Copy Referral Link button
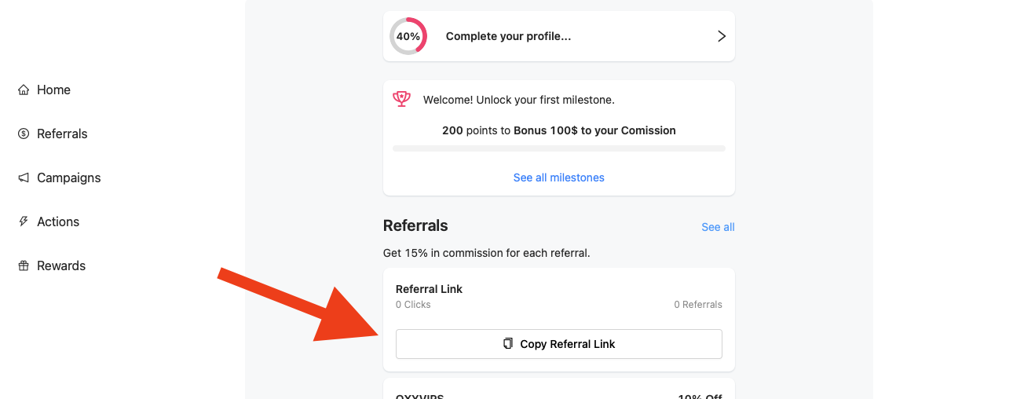Screen dimensions: 1024x399 click(x=559, y=344)
